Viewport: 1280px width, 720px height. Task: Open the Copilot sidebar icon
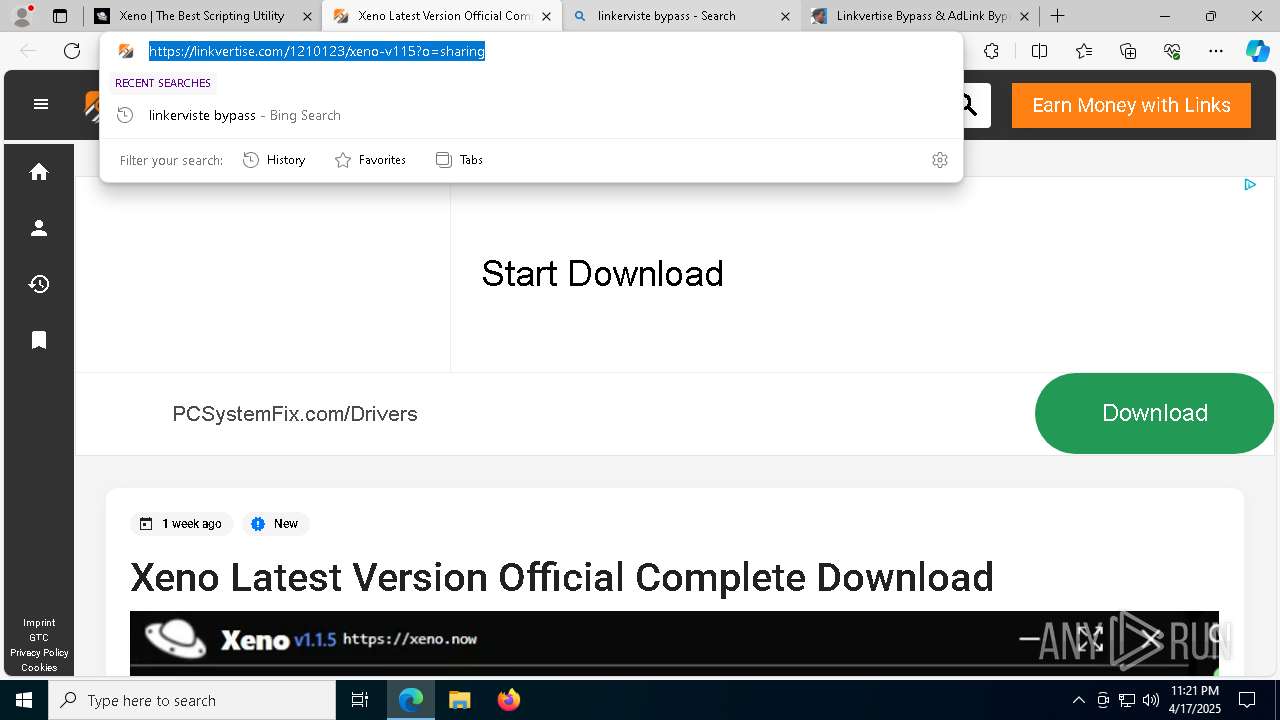click(1257, 51)
